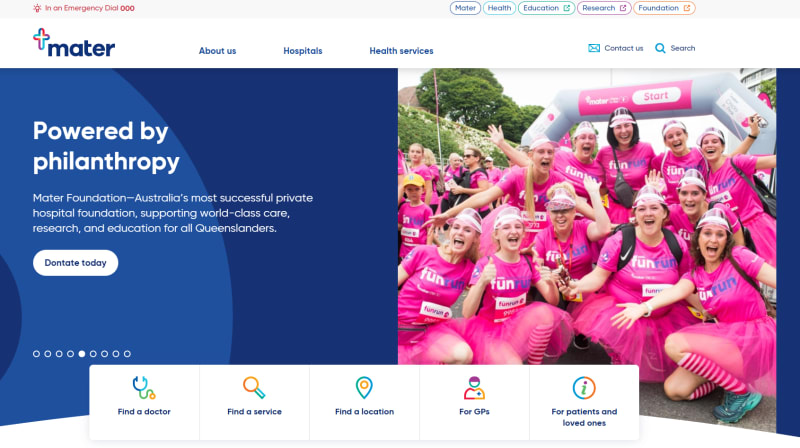Screen dimensions: 800x448
Task: Select the second carousel slide dot
Action: pyautogui.click(x=47, y=354)
